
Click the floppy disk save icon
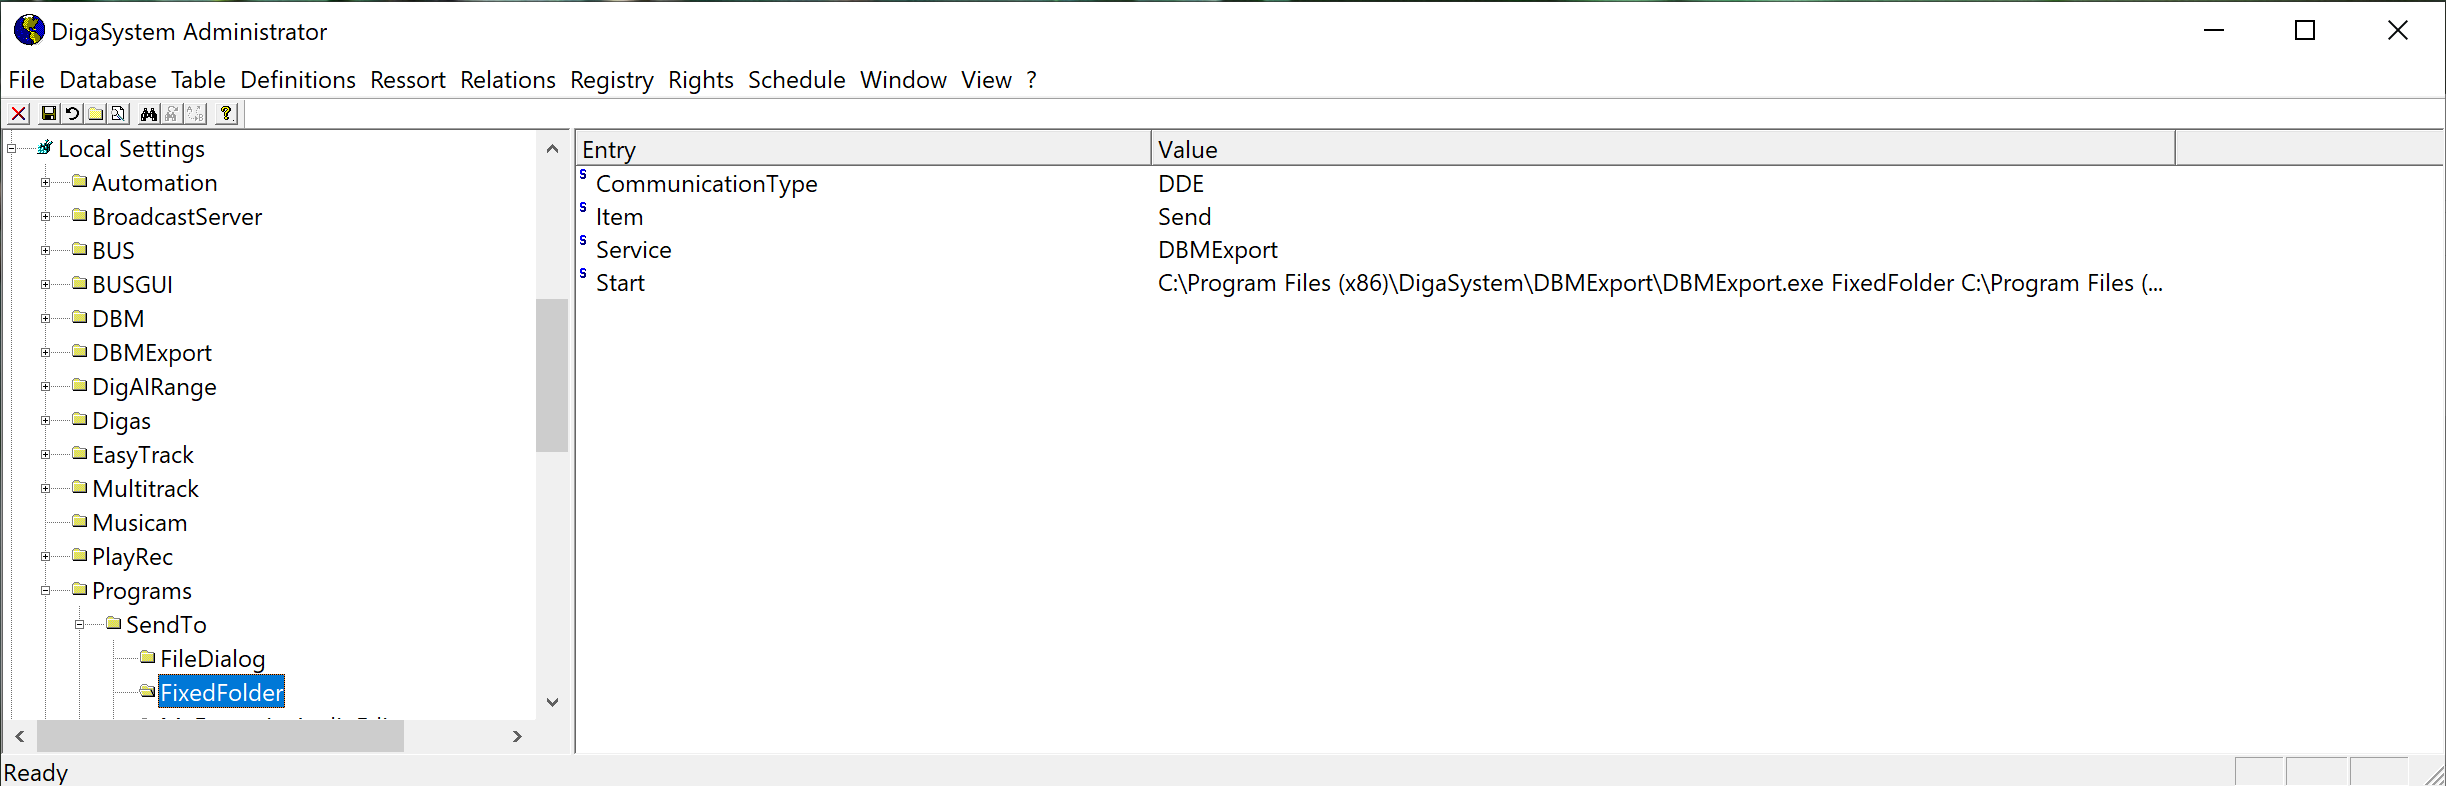coord(48,114)
